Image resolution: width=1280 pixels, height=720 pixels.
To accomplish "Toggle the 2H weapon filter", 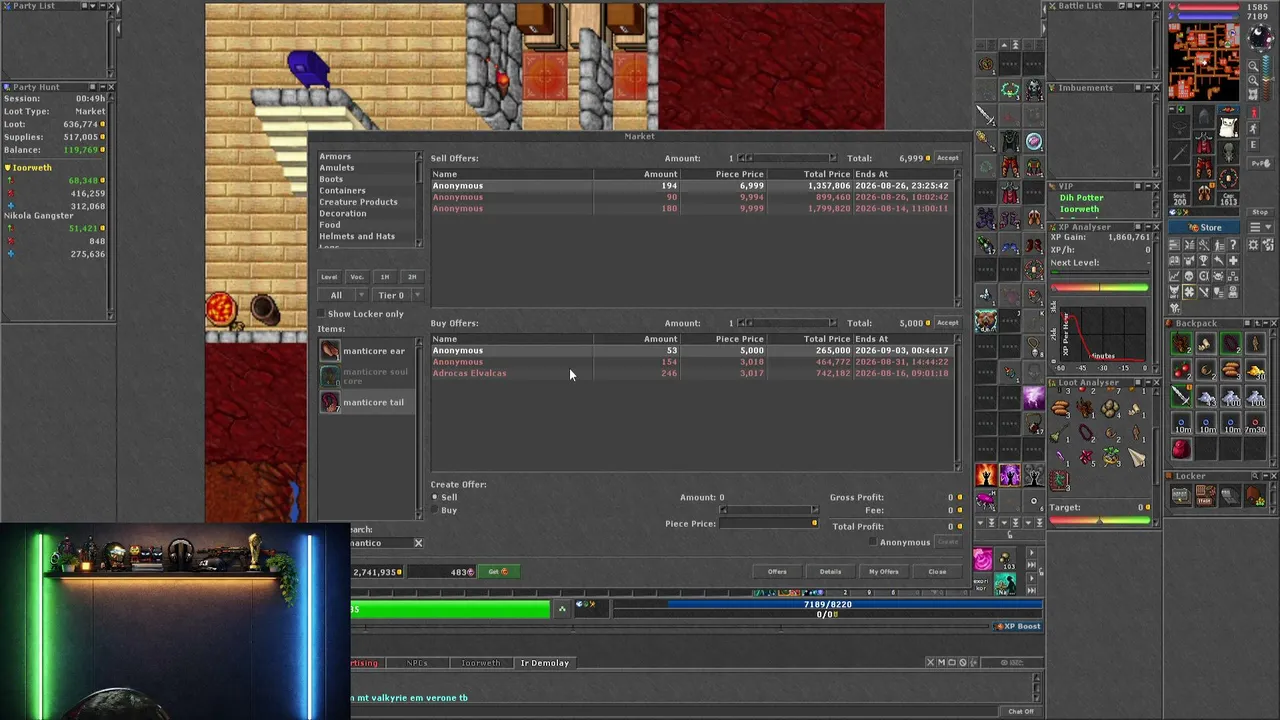I will (x=412, y=277).
